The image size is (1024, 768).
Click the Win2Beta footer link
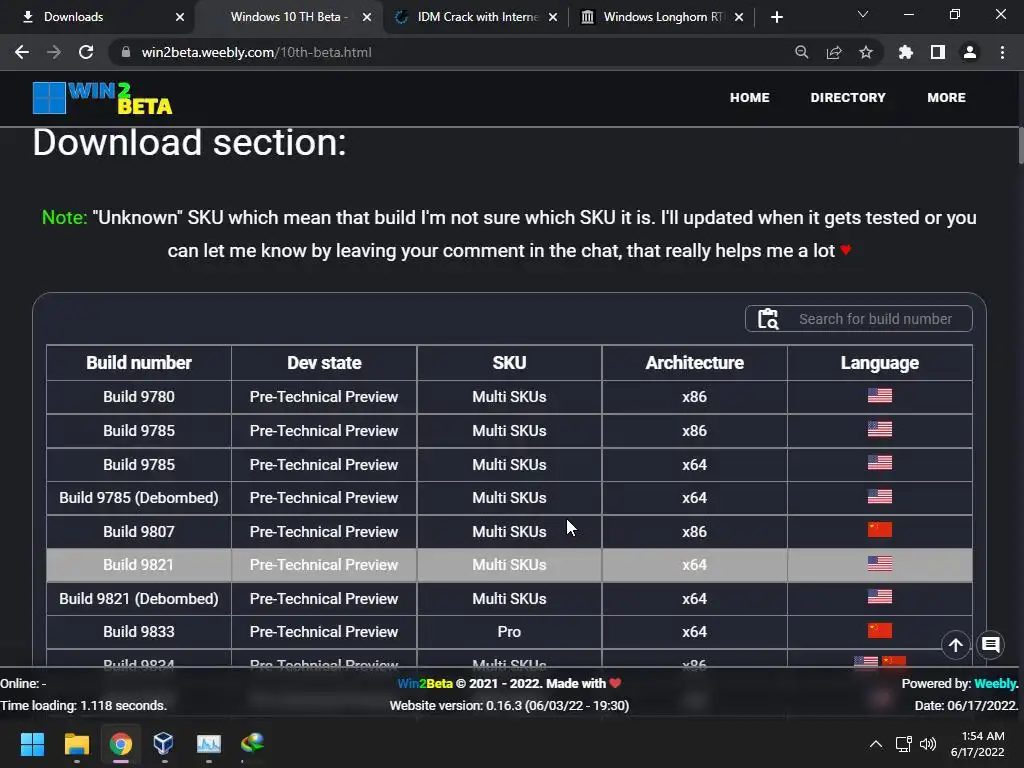[x=425, y=683]
